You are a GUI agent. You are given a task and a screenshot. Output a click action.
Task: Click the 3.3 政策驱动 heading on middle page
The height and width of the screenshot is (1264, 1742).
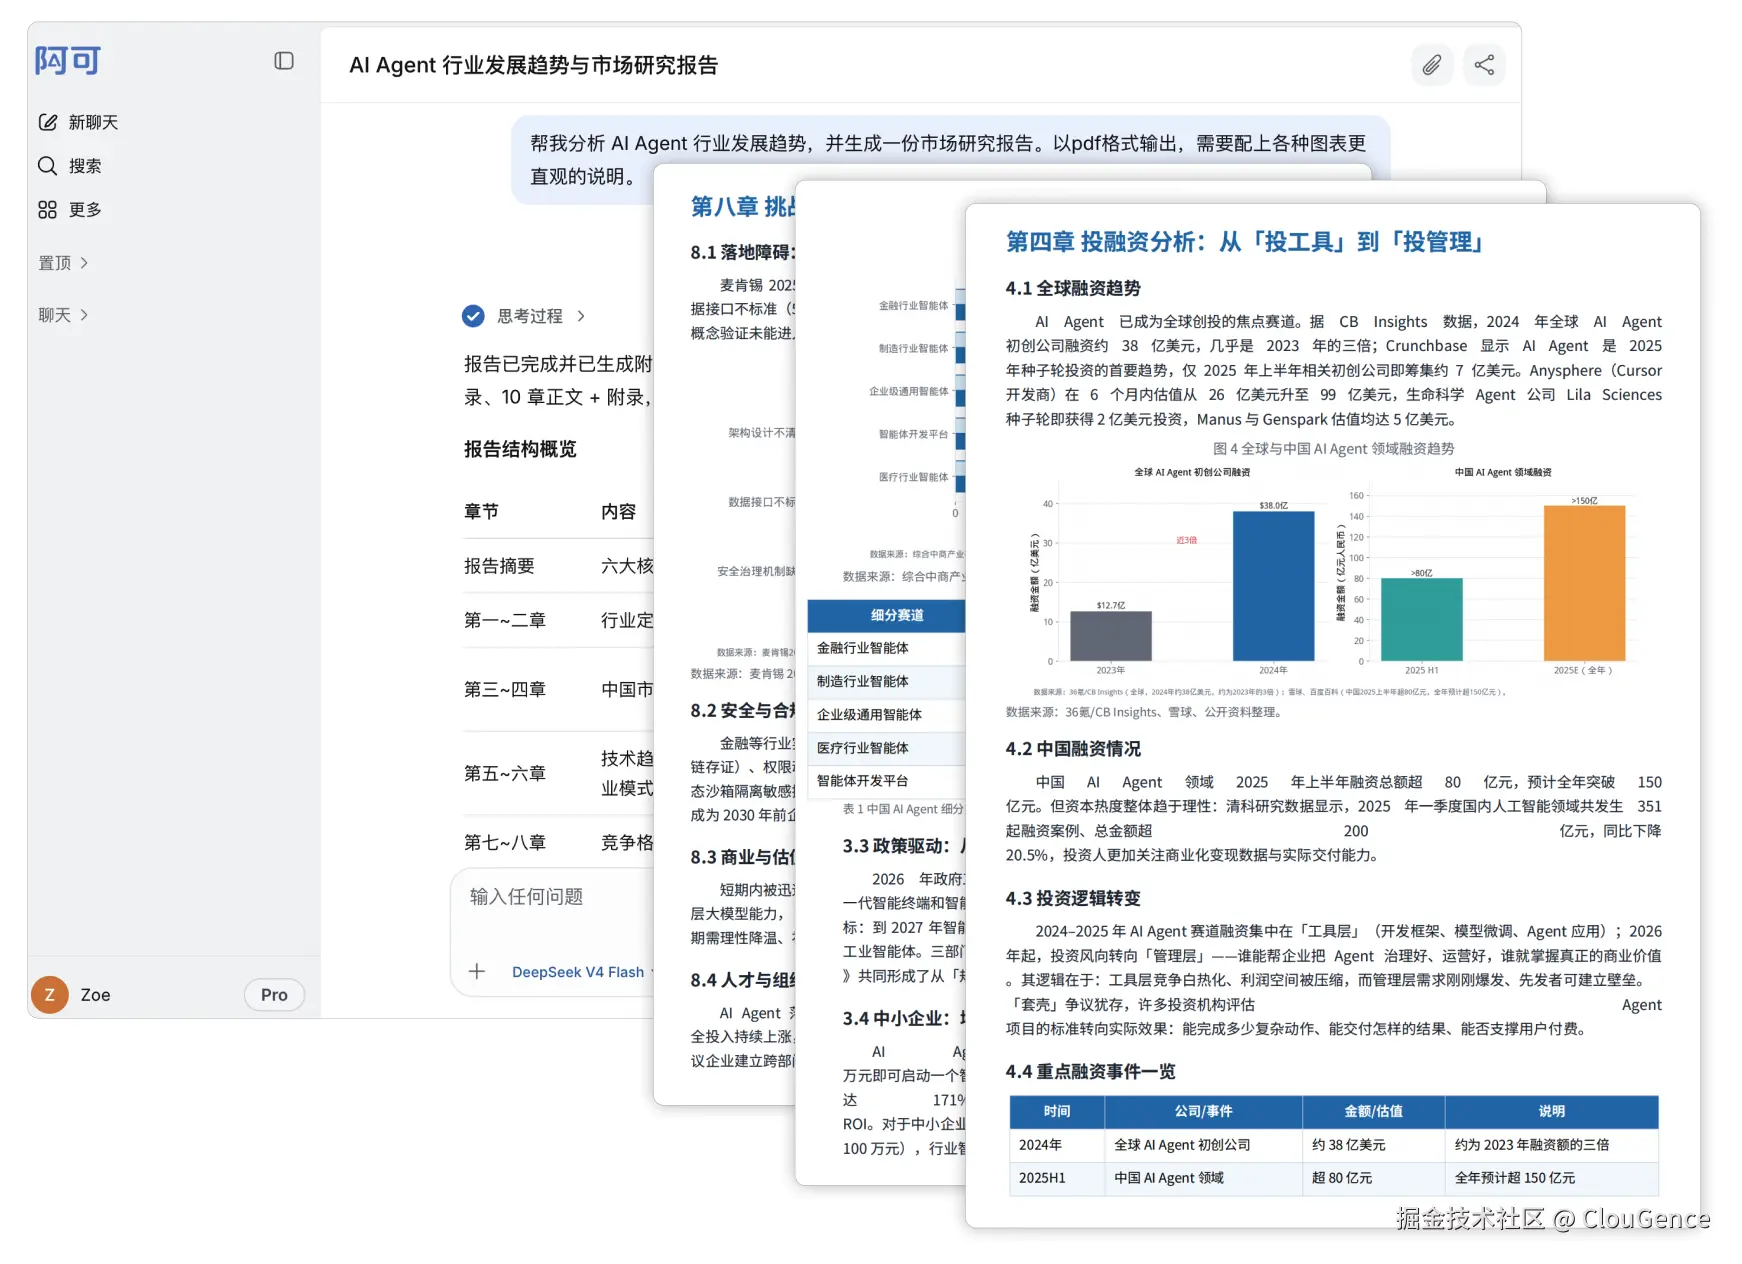click(x=904, y=846)
